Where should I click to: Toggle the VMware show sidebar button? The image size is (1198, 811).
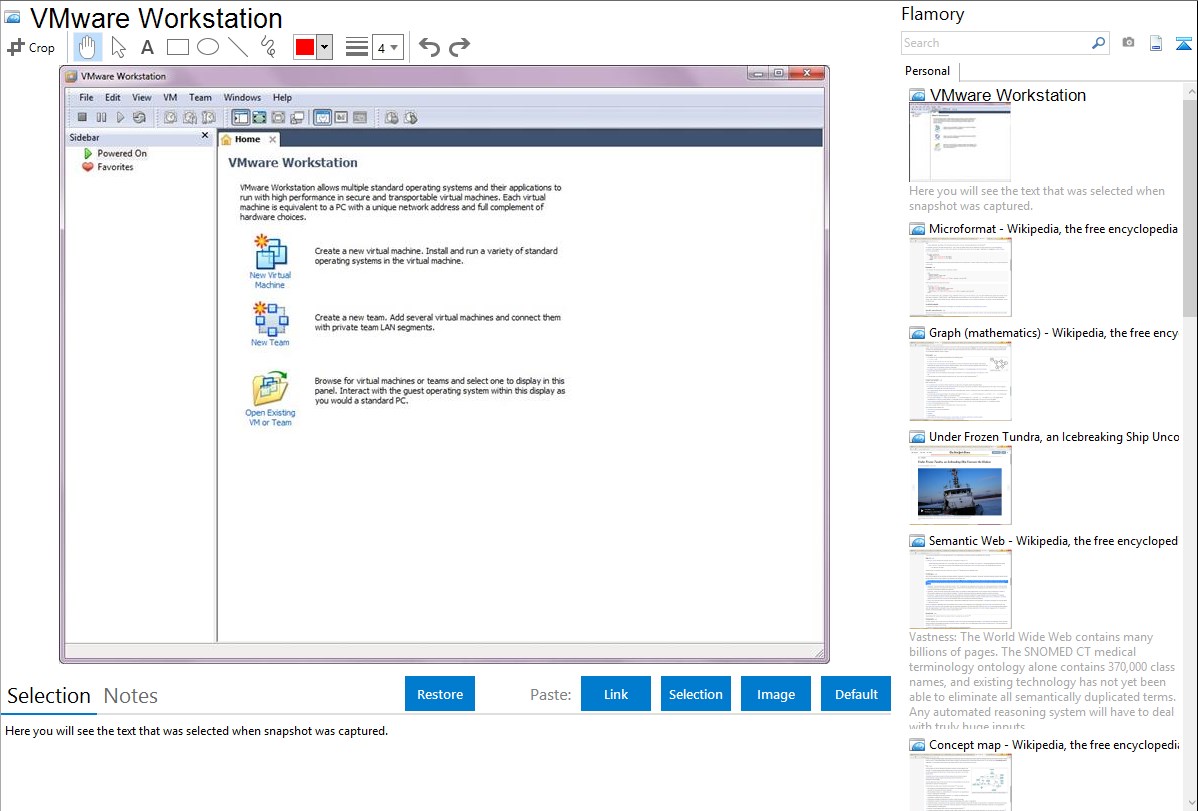tap(241, 118)
